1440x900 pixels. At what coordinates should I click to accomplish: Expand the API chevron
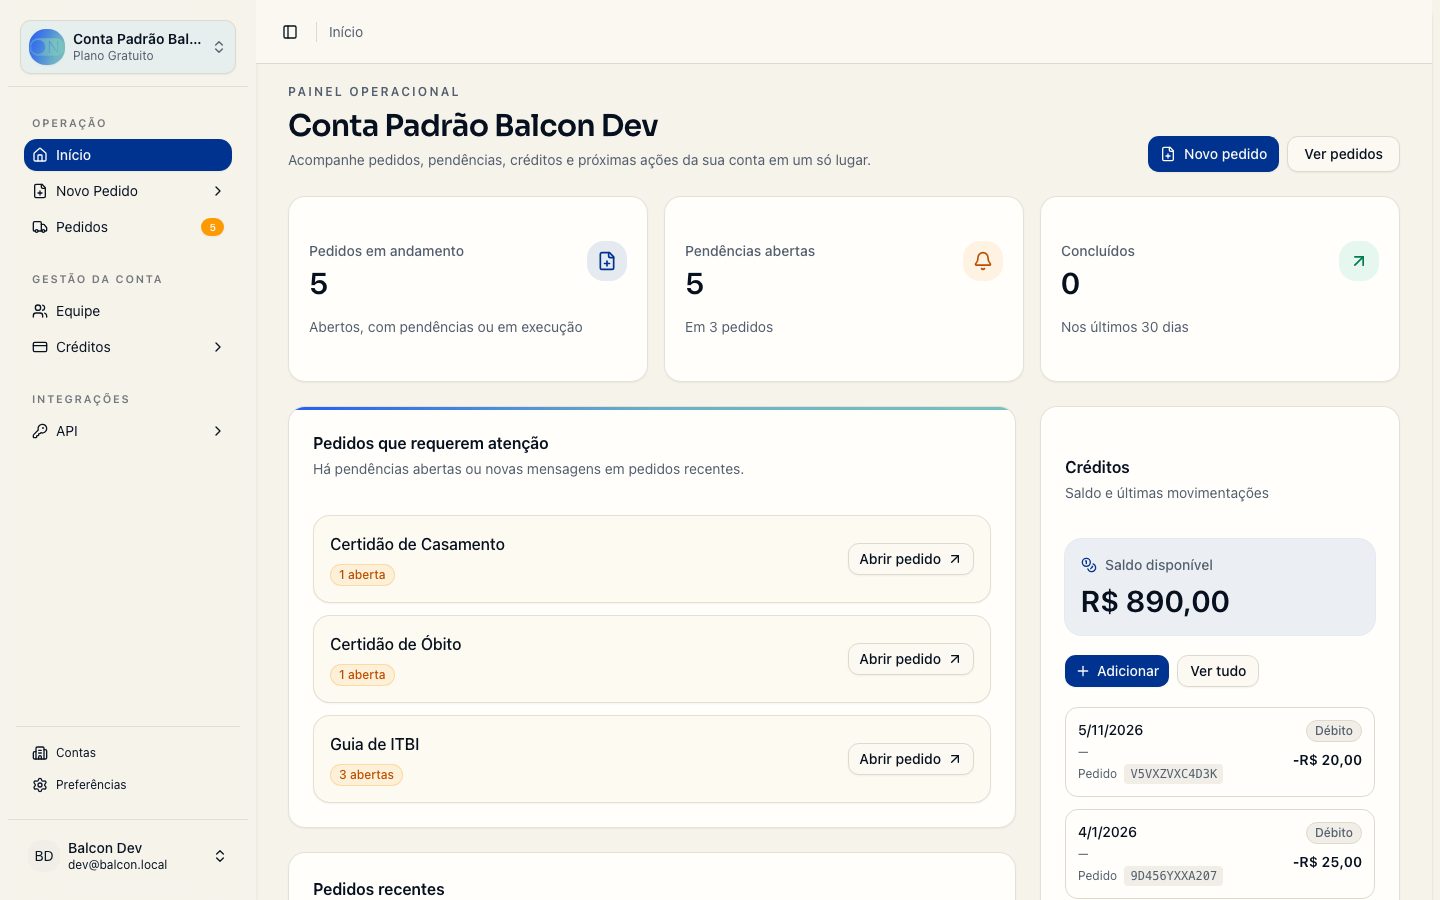pyautogui.click(x=218, y=431)
